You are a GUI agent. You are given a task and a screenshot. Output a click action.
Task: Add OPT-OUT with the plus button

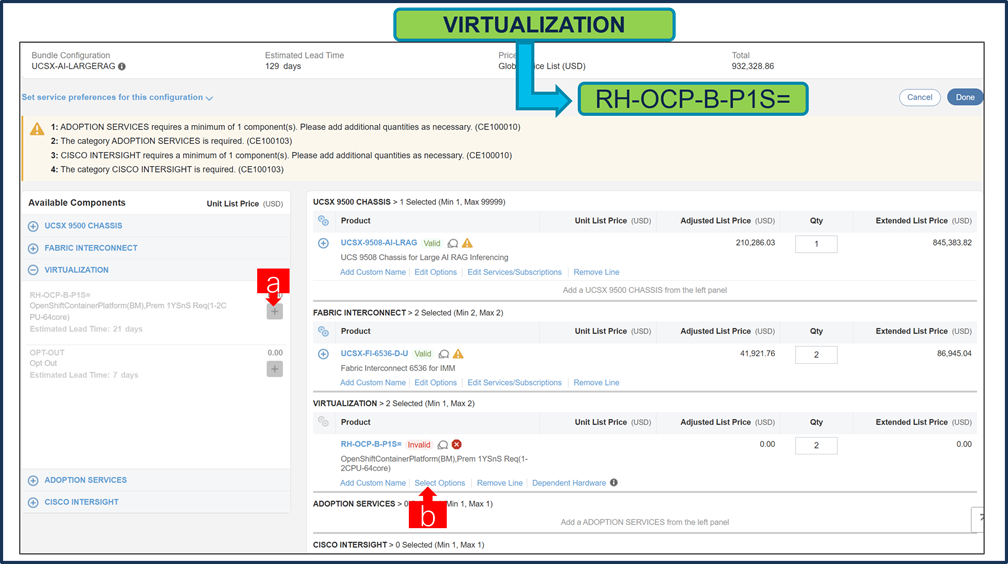click(x=274, y=369)
